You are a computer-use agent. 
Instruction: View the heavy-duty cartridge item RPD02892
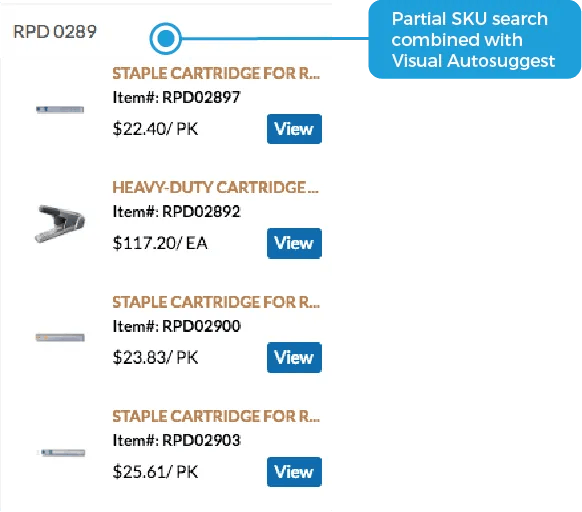coord(294,243)
